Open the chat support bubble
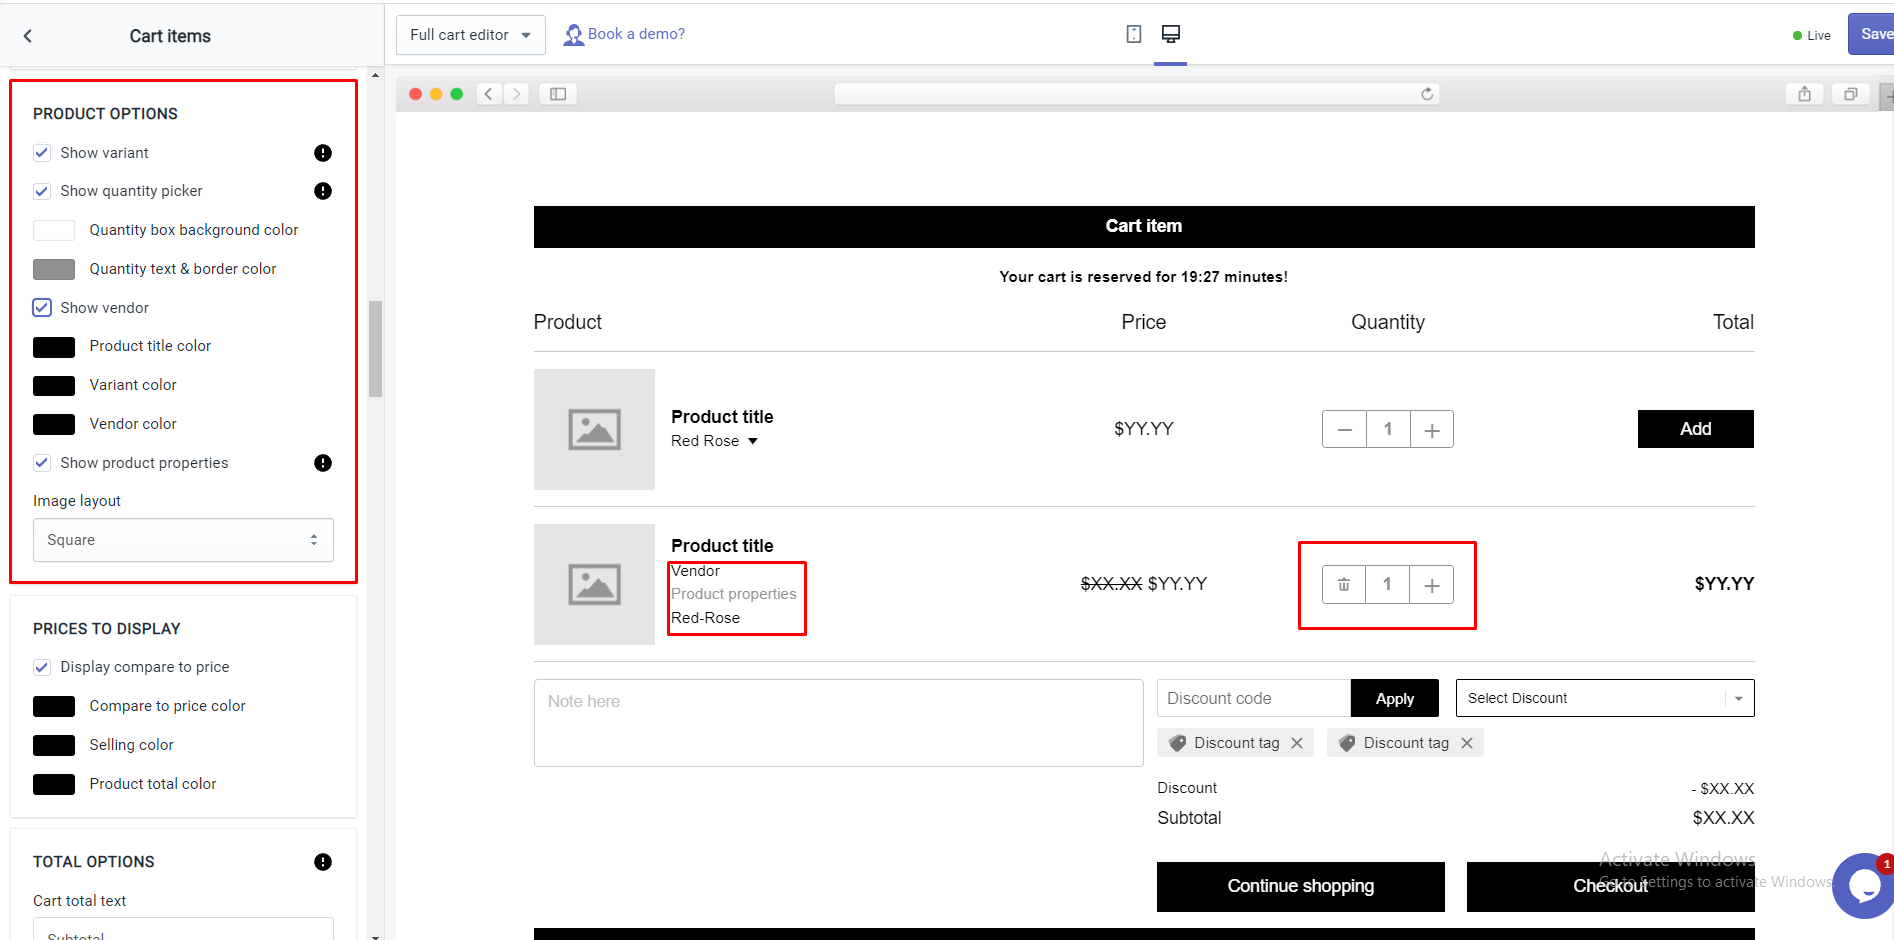Screen dimensions: 1894x940 tap(1864, 885)
